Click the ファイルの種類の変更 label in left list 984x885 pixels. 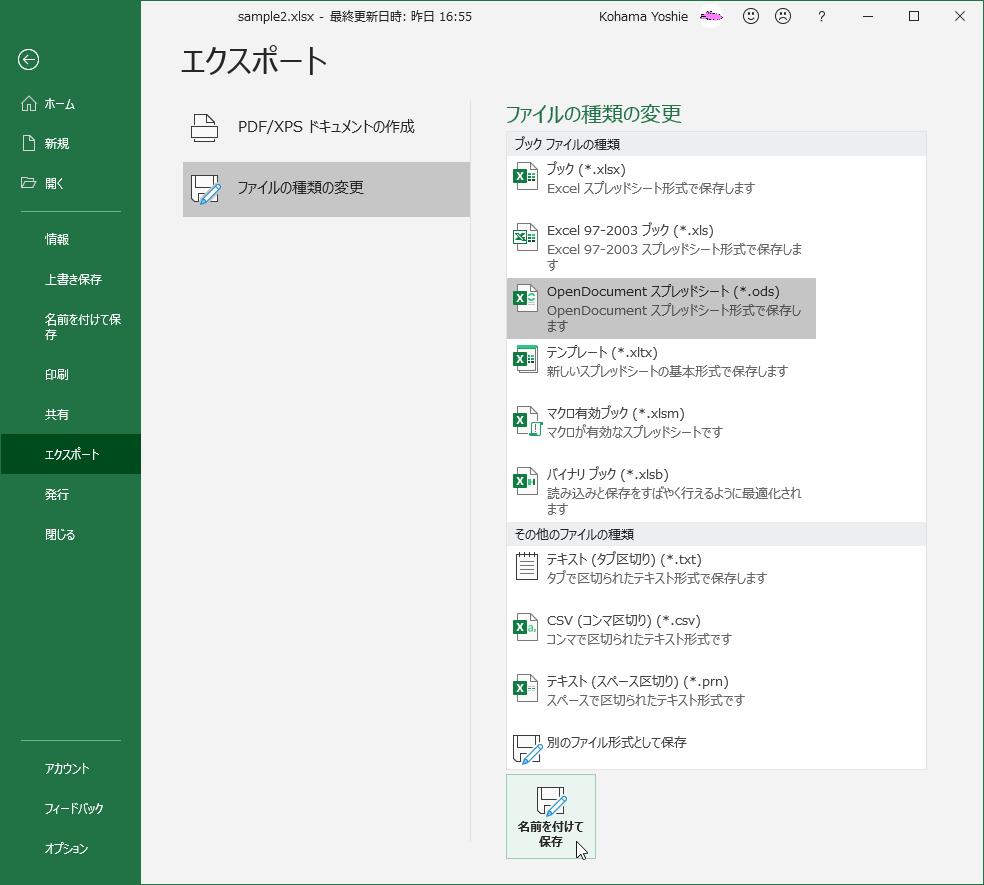300,188
